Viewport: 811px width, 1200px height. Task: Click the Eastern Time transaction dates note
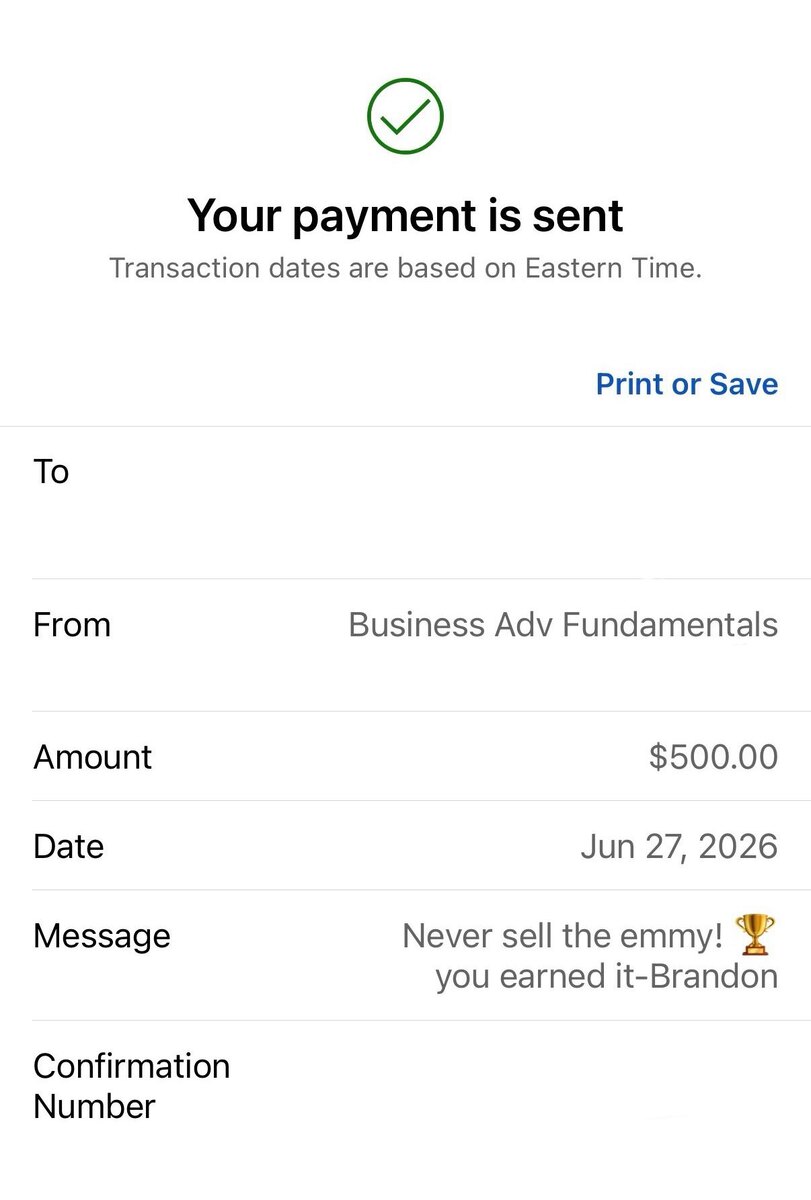tap(405, 269)
